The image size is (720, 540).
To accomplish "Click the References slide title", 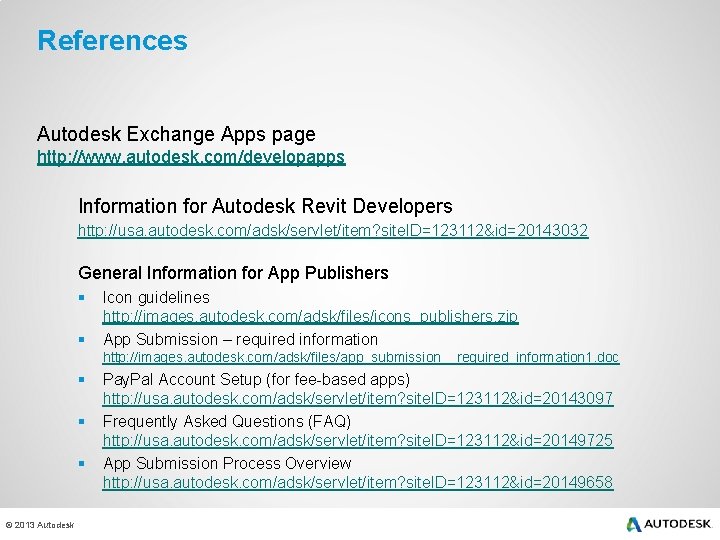I will click(x=112, y=40).
